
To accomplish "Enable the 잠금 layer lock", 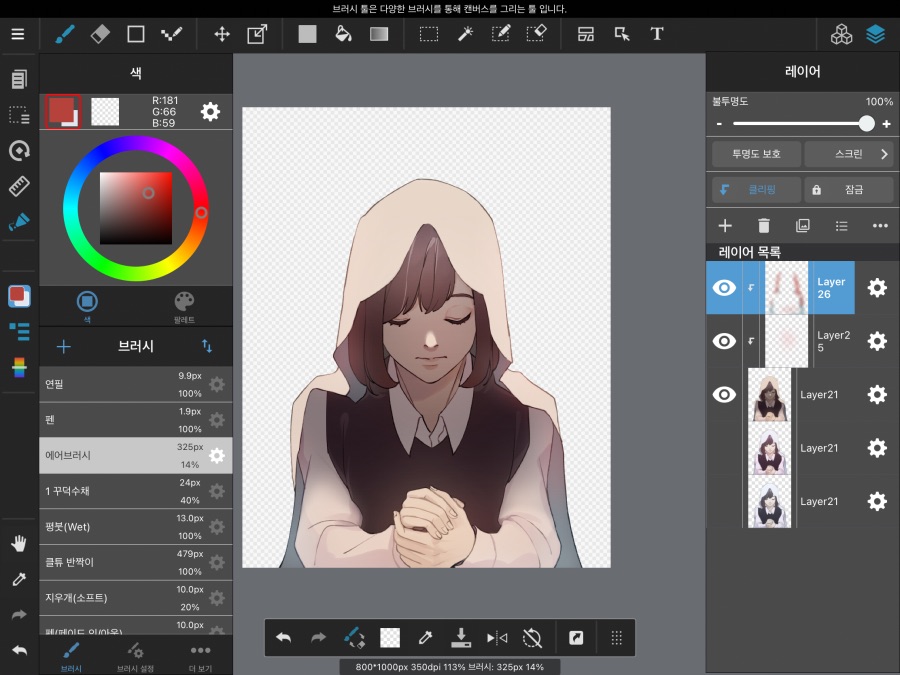I will coord(851,189).
